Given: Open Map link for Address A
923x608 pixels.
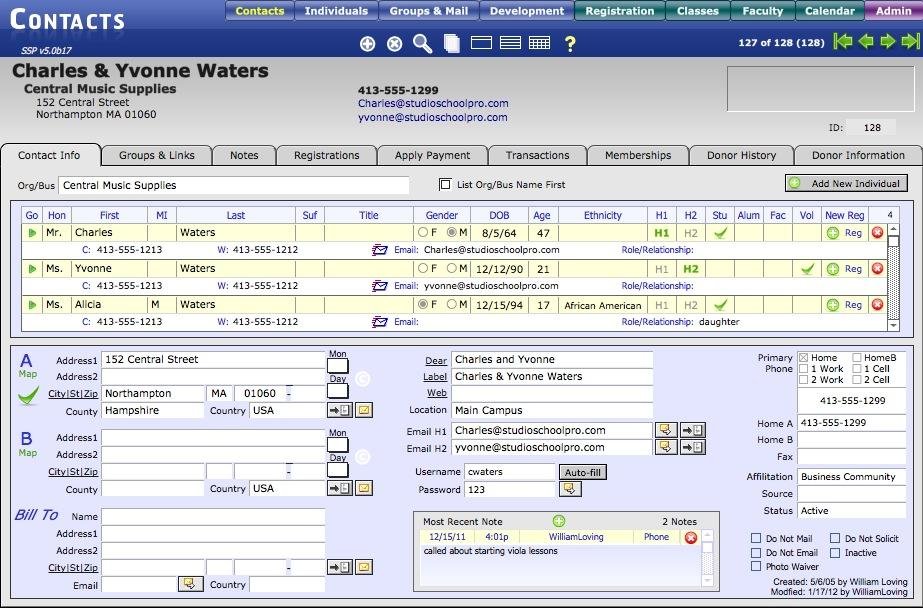Looking at the screenshot, I should pyautogui.click(x=28, y=374).
